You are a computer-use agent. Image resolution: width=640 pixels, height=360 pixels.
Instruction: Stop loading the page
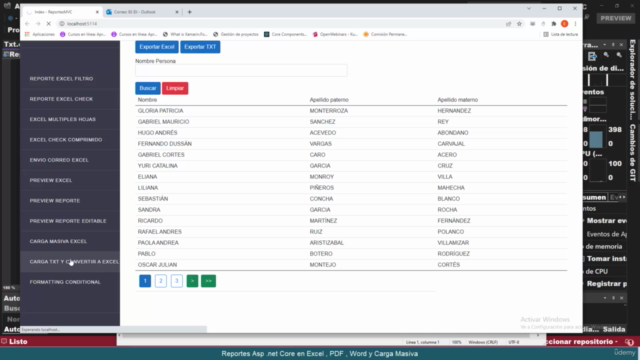pos(49,24)
